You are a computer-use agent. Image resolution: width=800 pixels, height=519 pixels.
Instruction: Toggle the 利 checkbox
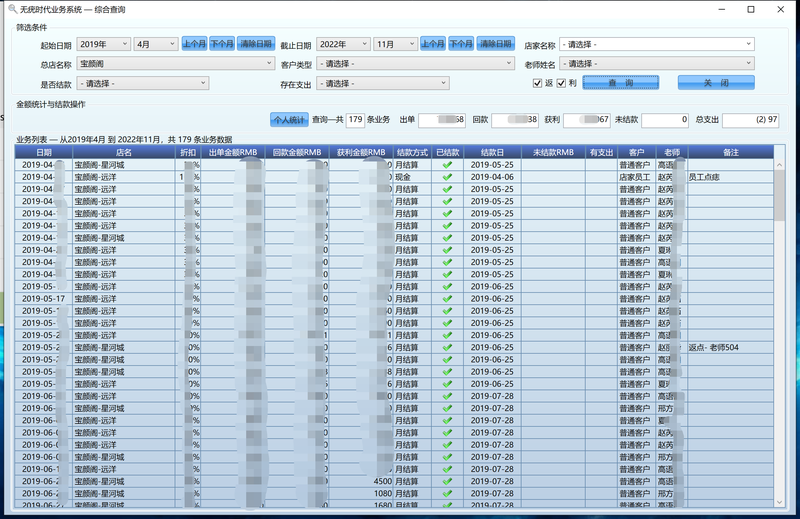(x=561, y=83)
